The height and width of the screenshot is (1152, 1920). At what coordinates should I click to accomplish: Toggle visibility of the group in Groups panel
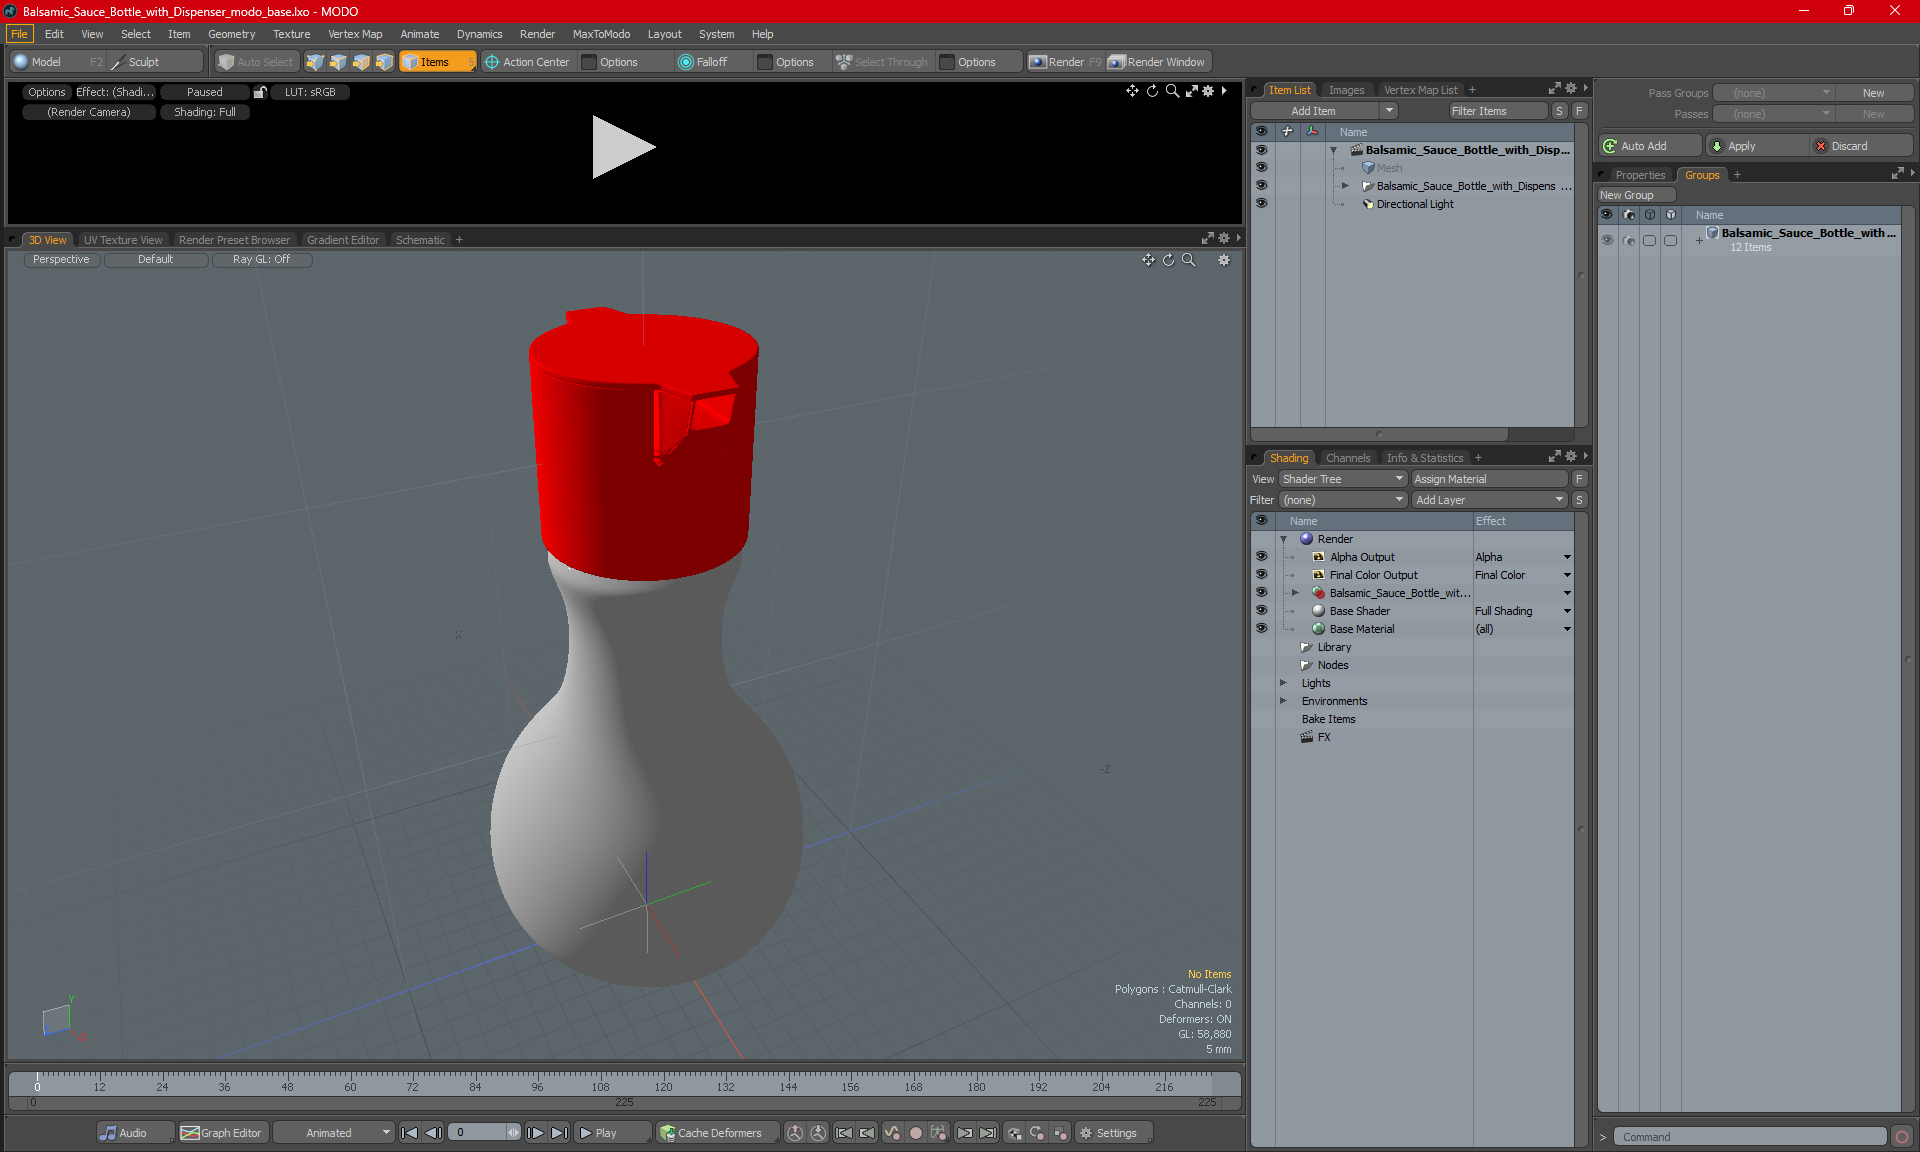pos(1607,240)
